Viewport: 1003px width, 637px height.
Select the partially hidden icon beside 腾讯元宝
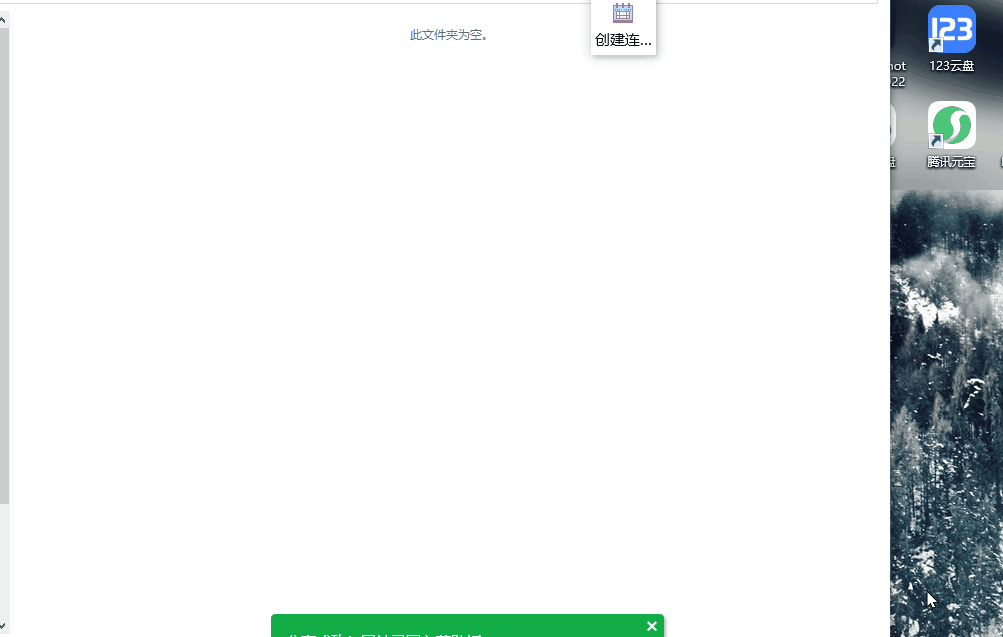(892, 125)
